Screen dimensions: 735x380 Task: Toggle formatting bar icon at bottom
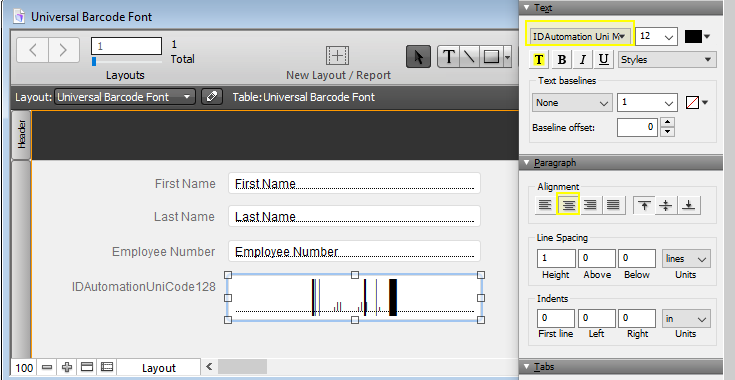point(107,367)
